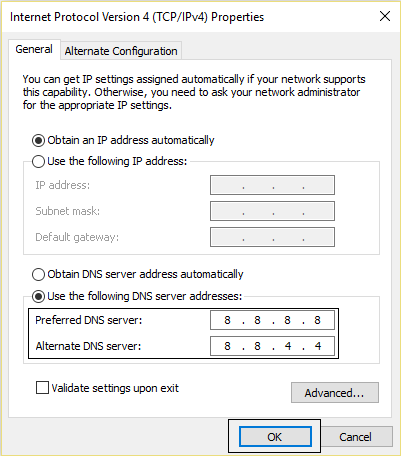Switch to Alternate Configuration tab
The image size is (401, 456).
pyautogui.click(x=121, y=51)
